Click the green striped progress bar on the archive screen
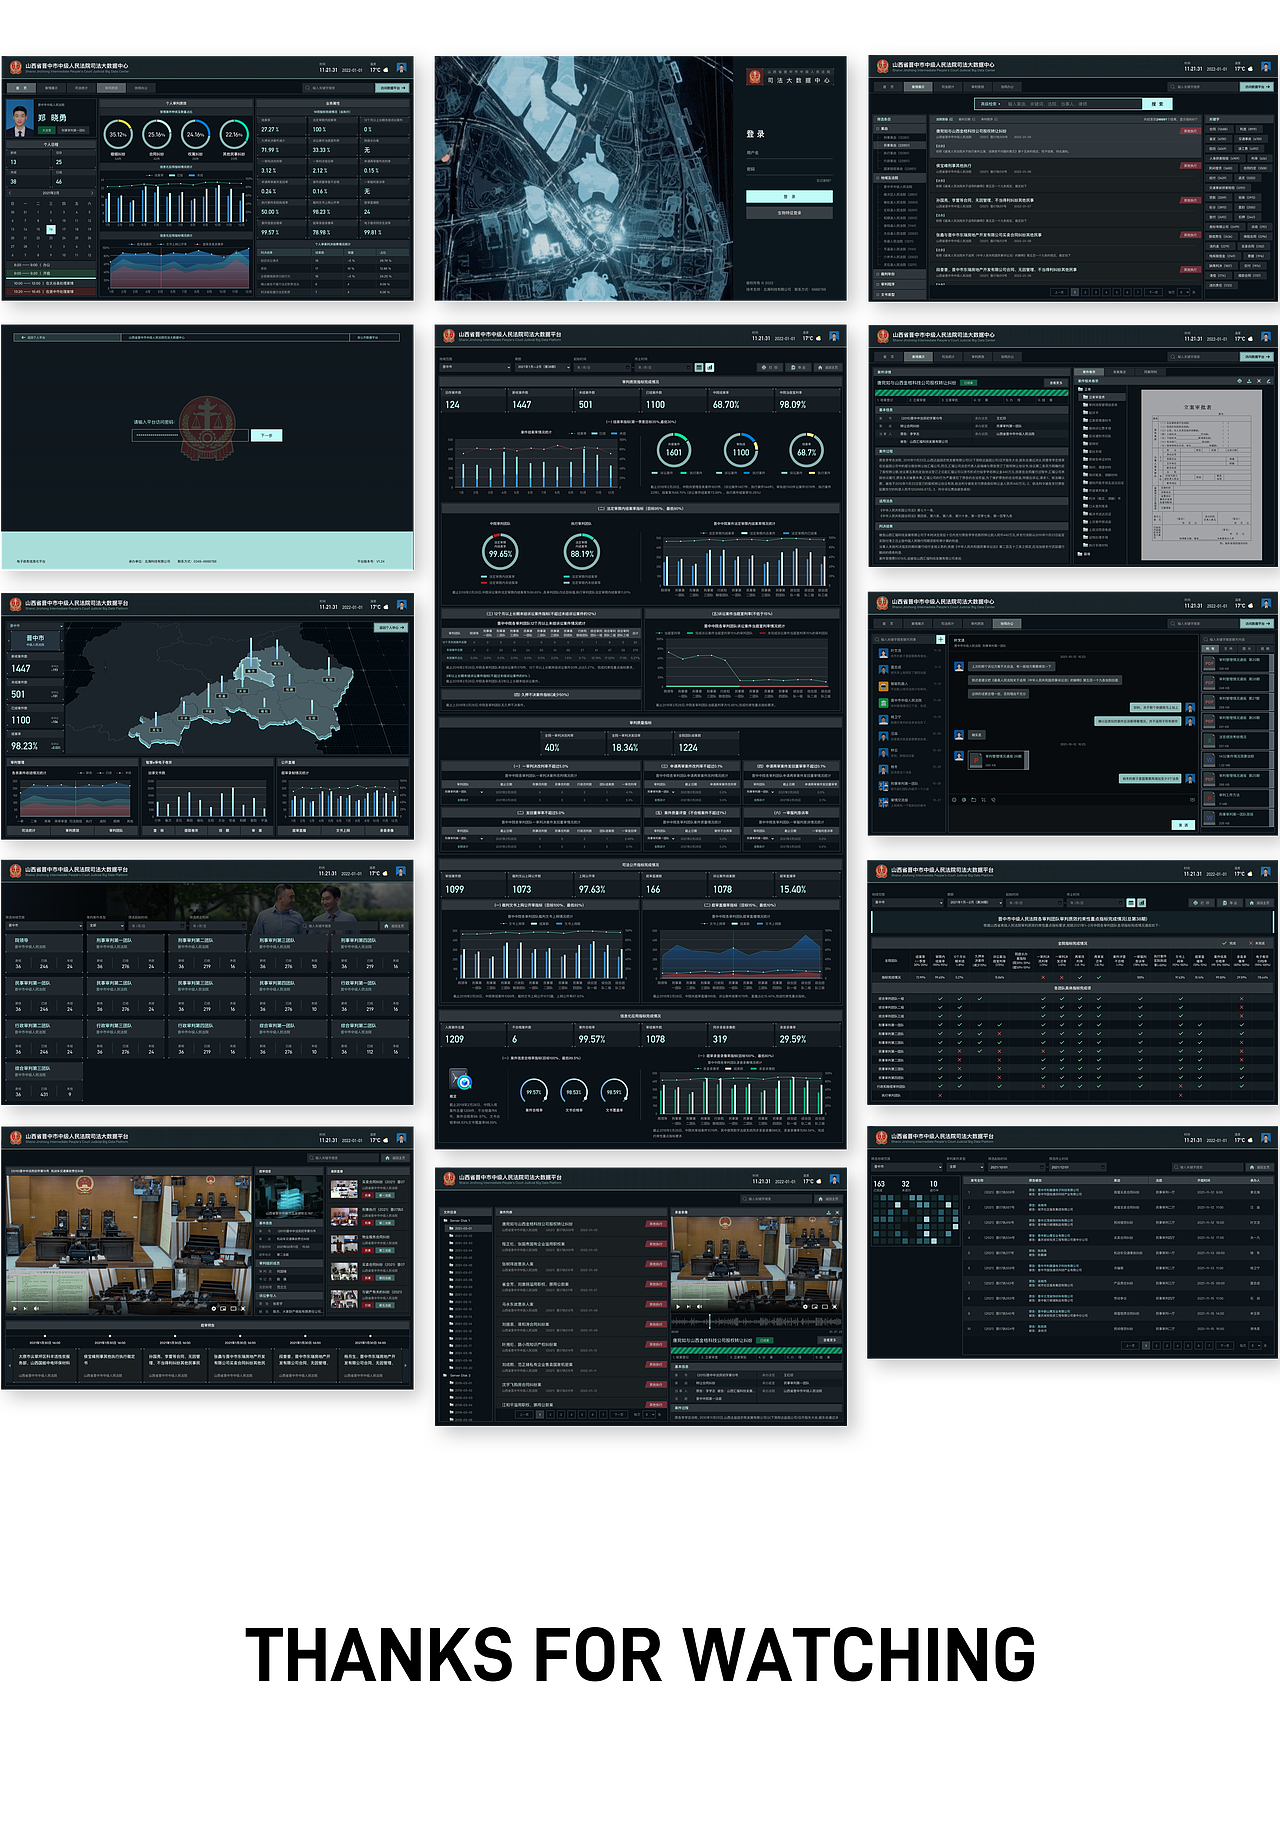1280x1842 pixels. point(756,1350)
